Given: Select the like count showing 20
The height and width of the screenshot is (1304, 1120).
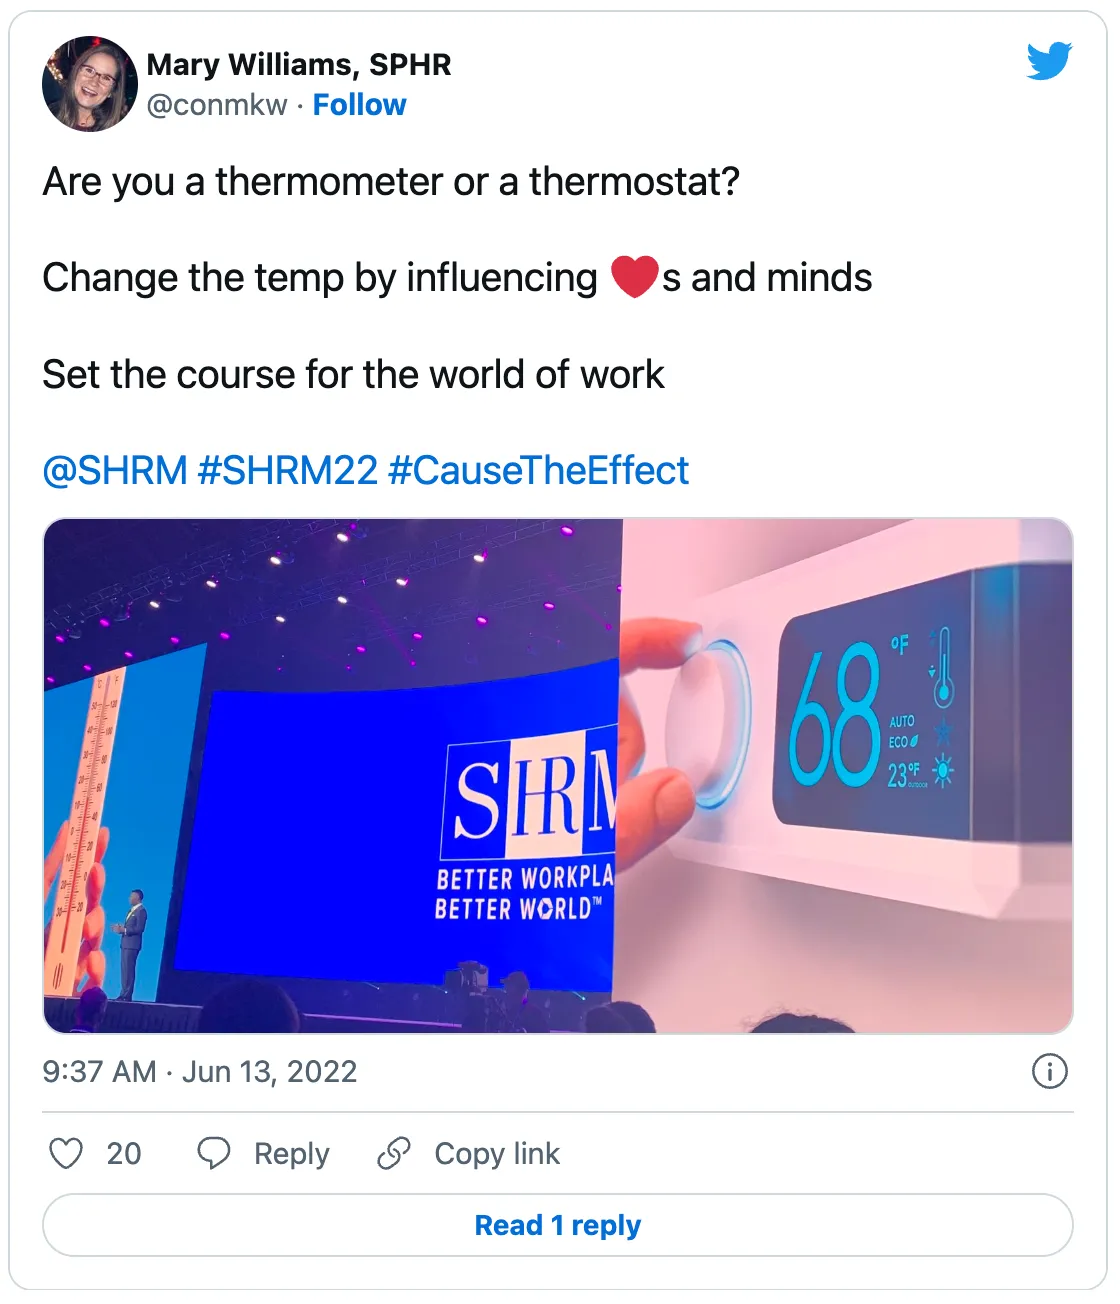Looking at the screenshot, I should (x=126, y=1153).
